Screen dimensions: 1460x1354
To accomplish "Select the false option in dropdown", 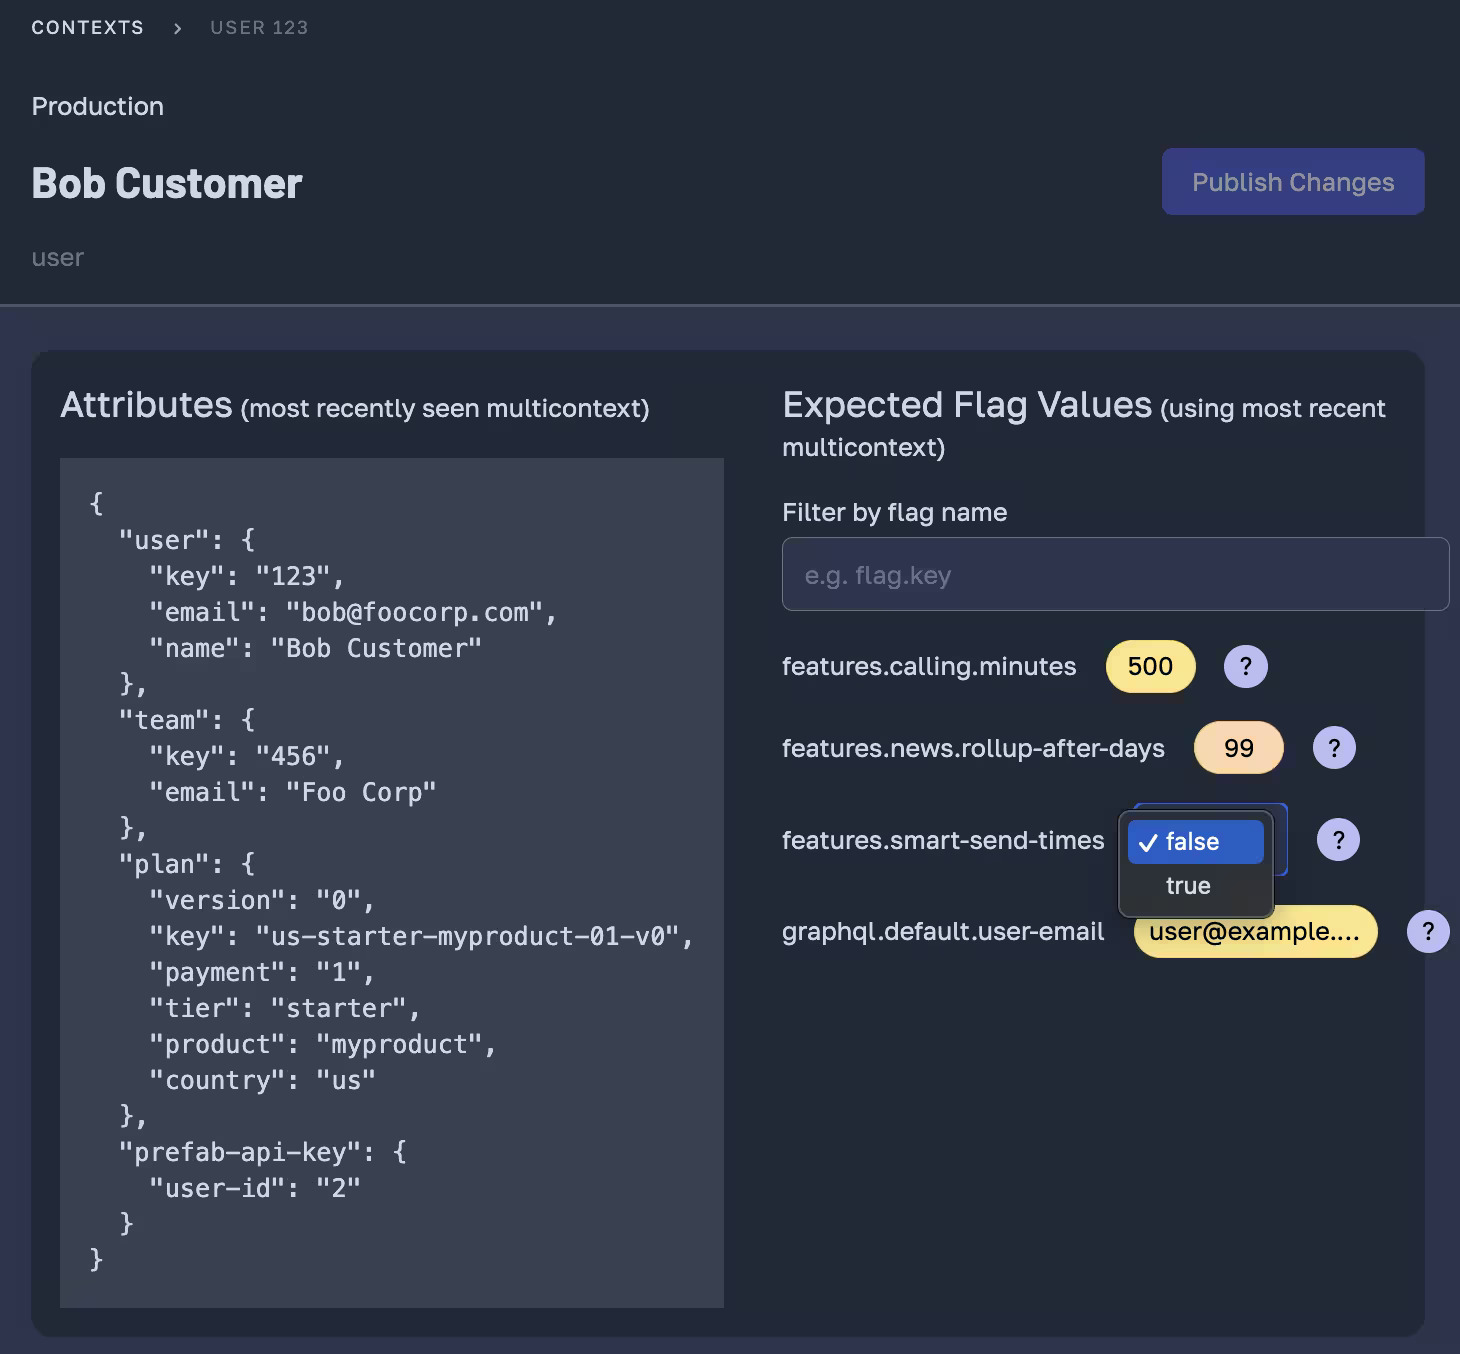I will 1196,842.
